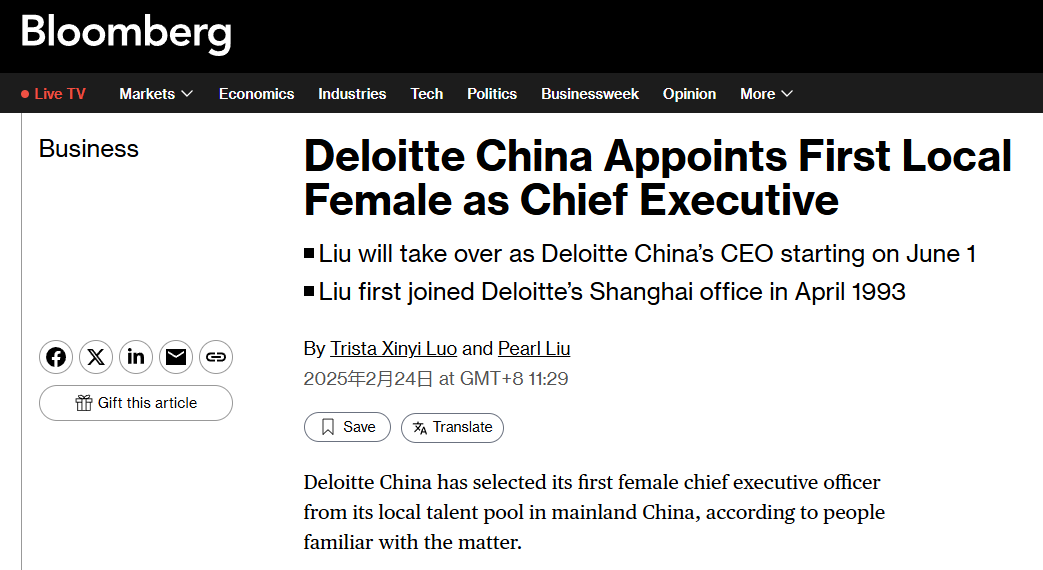Share article by email envelope icon
The image size is (1043, 570).
coord(176,357)
